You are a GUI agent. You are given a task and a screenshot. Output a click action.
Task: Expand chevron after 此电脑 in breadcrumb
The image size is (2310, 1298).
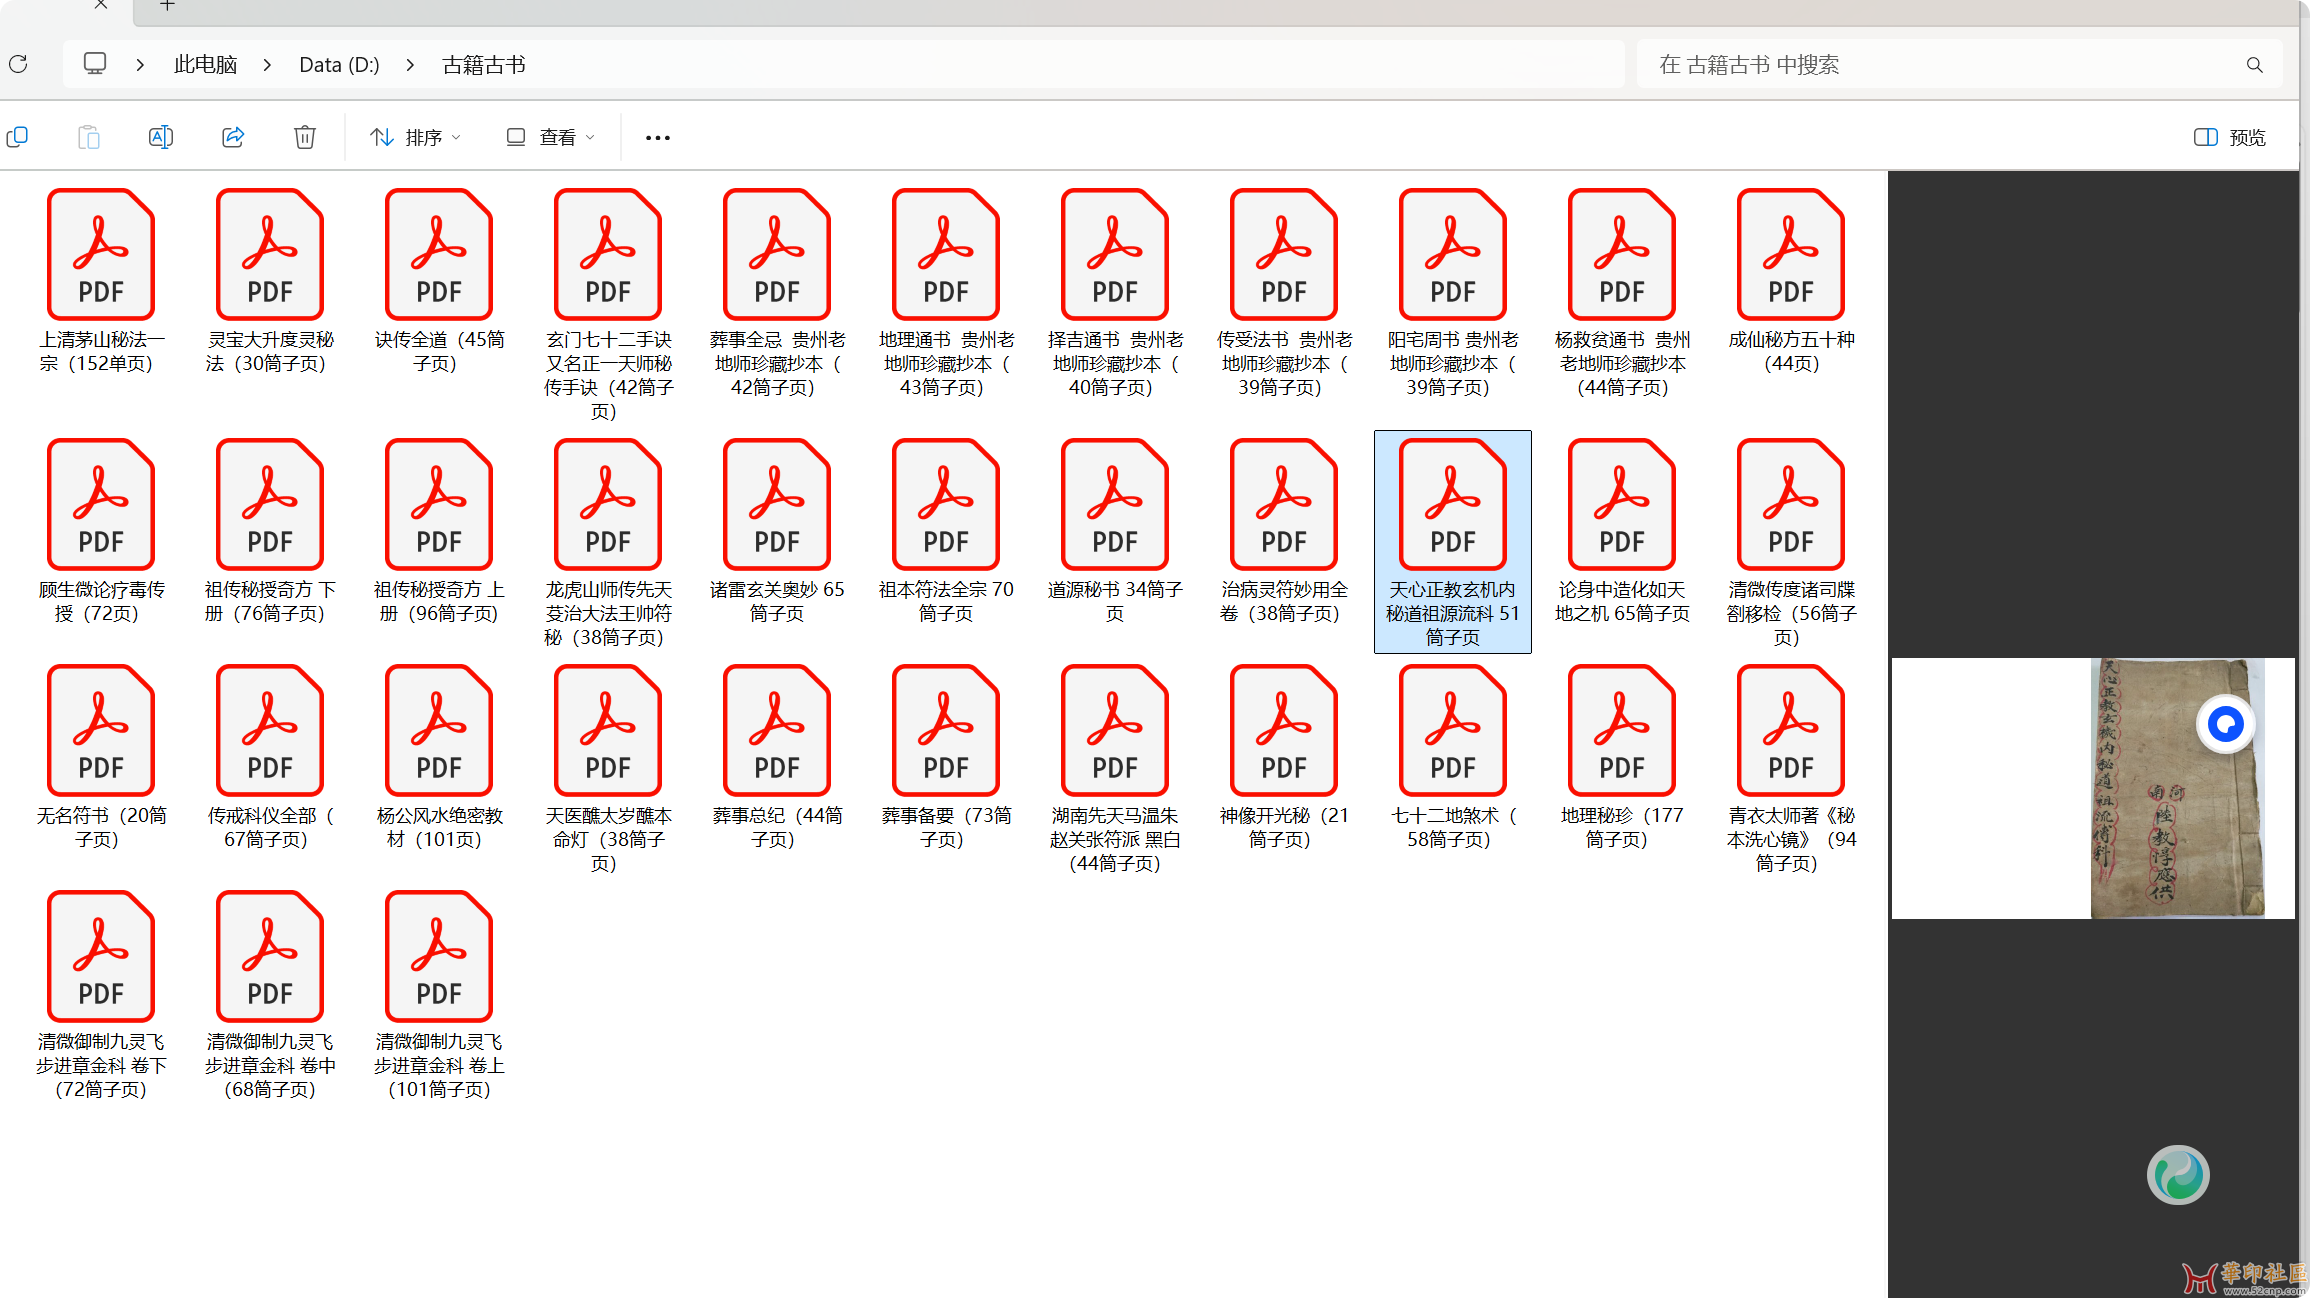click(x=267, y=65)
